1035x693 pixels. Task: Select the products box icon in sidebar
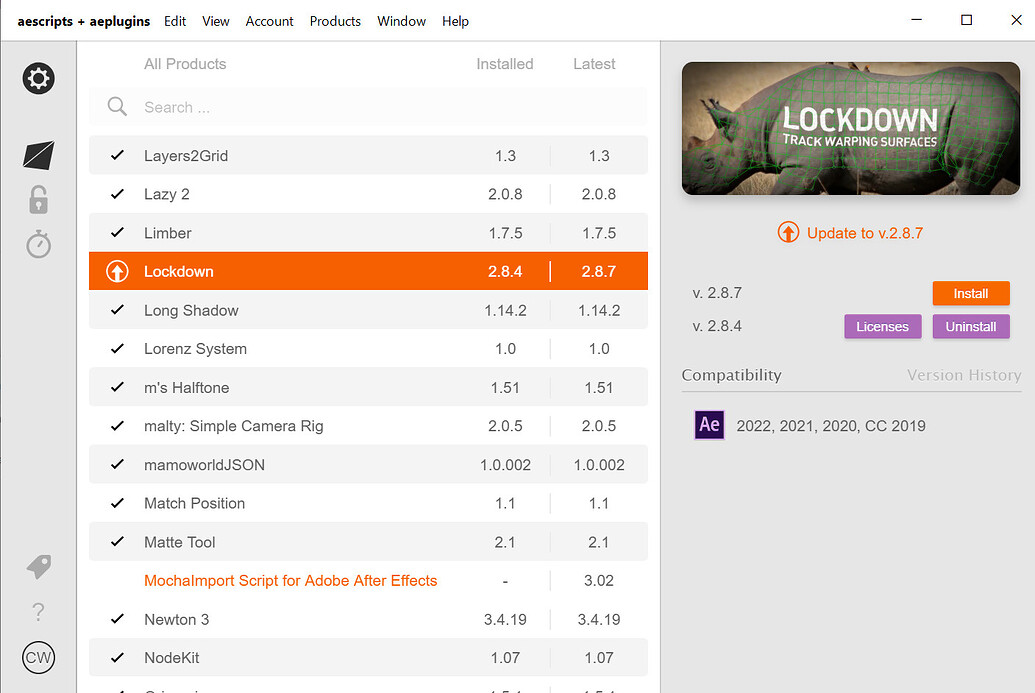pos(38,155)
